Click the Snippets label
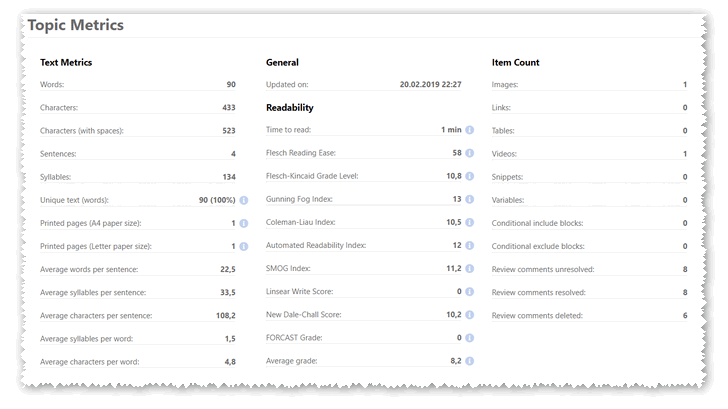Viewport: 728px width, 409px height. click(507, 177)
